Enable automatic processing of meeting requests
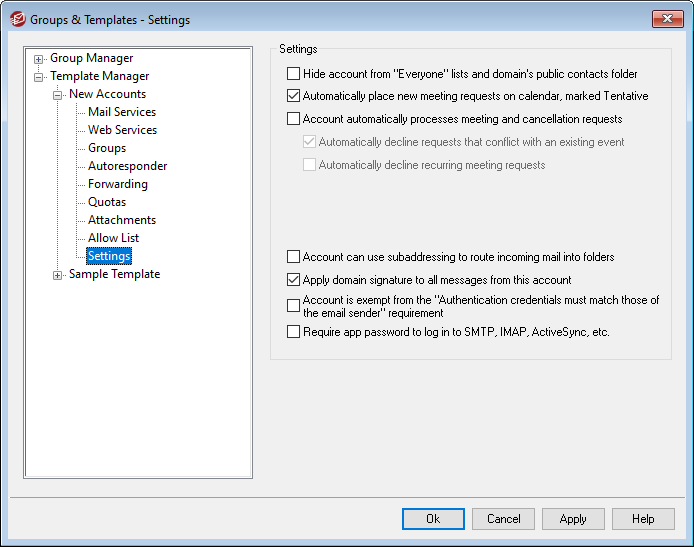Viewport: 694px width, 547px height. pos(293,119)
